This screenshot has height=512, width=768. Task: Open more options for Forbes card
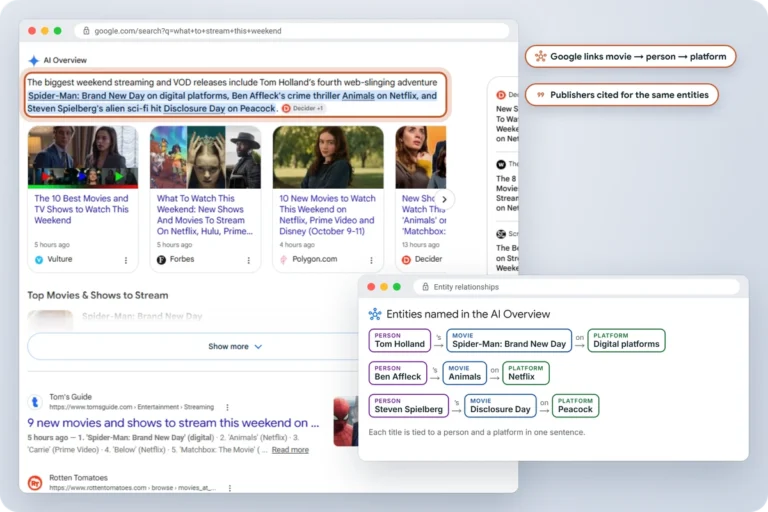[x=248, y=260]
